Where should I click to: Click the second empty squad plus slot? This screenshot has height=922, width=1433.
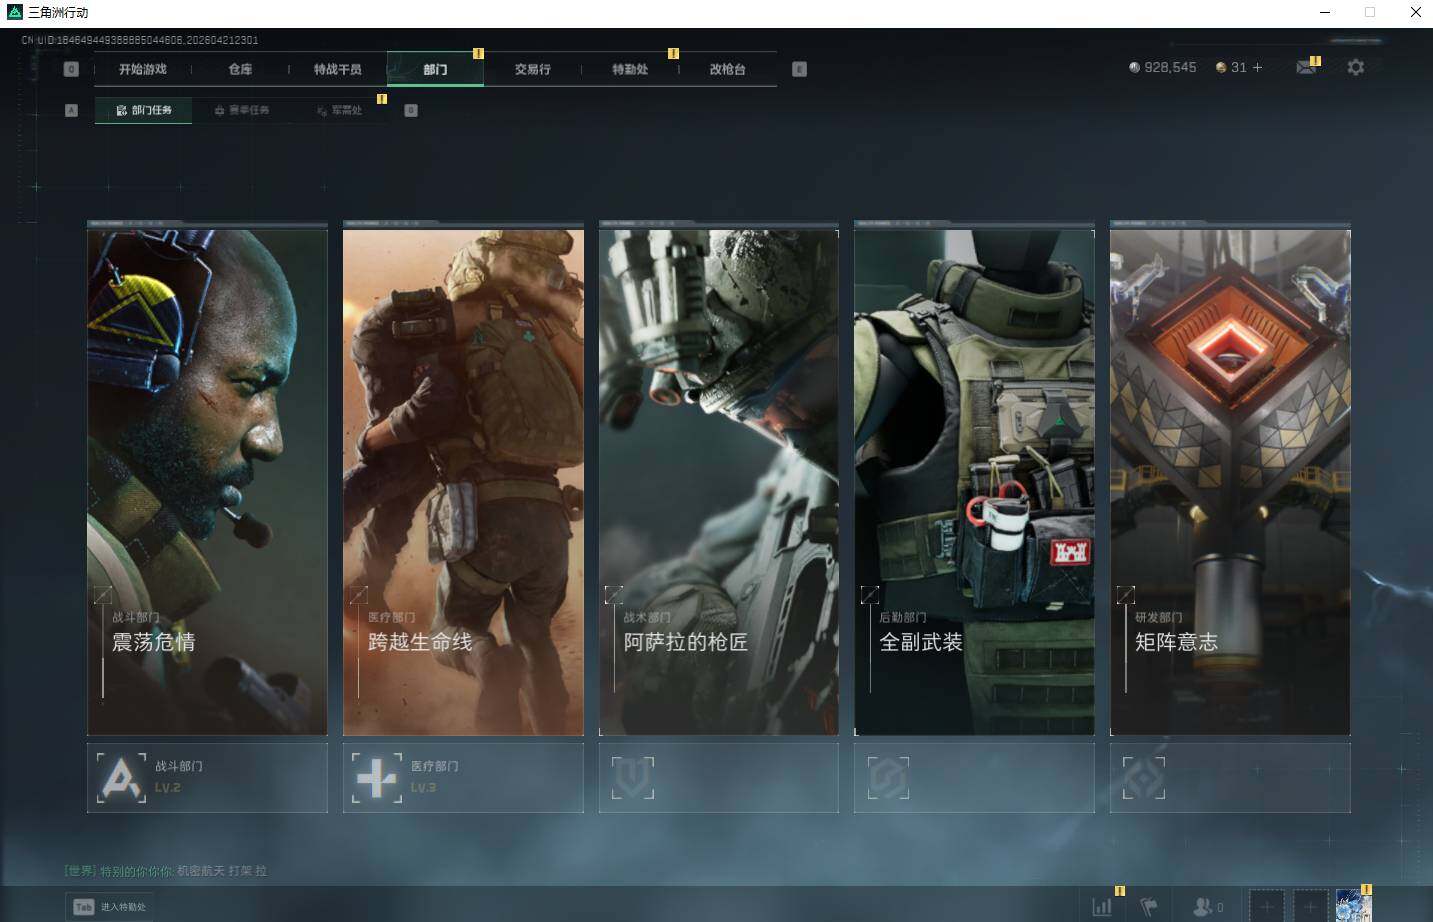[x=1310, y=906]
